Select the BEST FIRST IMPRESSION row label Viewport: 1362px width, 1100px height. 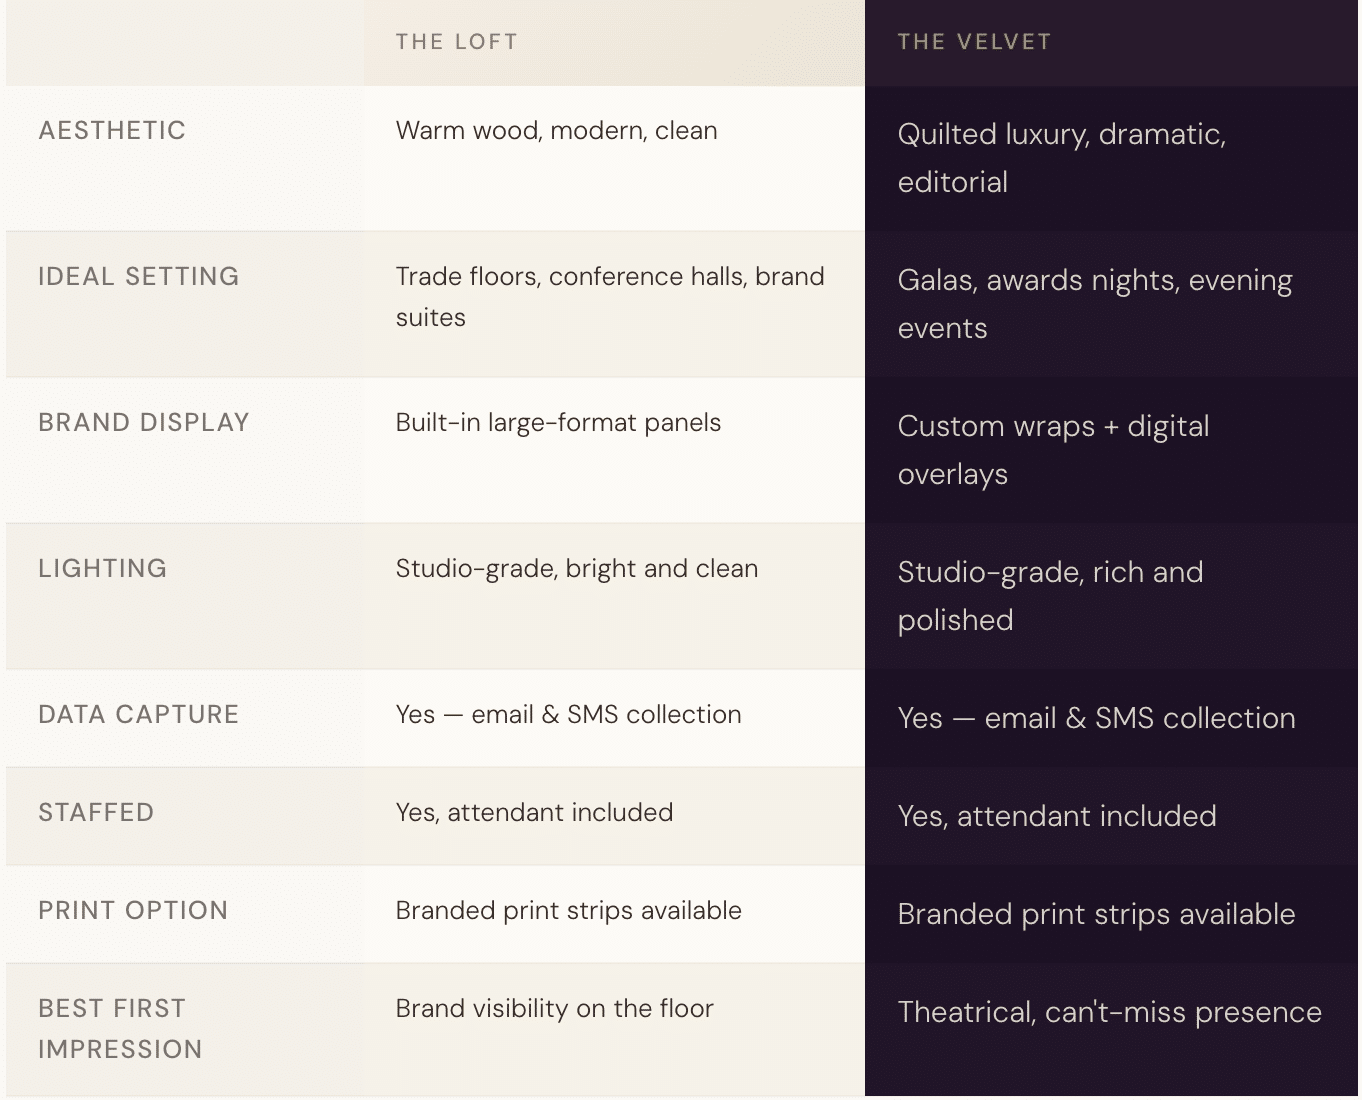(x=120, y=1029)
